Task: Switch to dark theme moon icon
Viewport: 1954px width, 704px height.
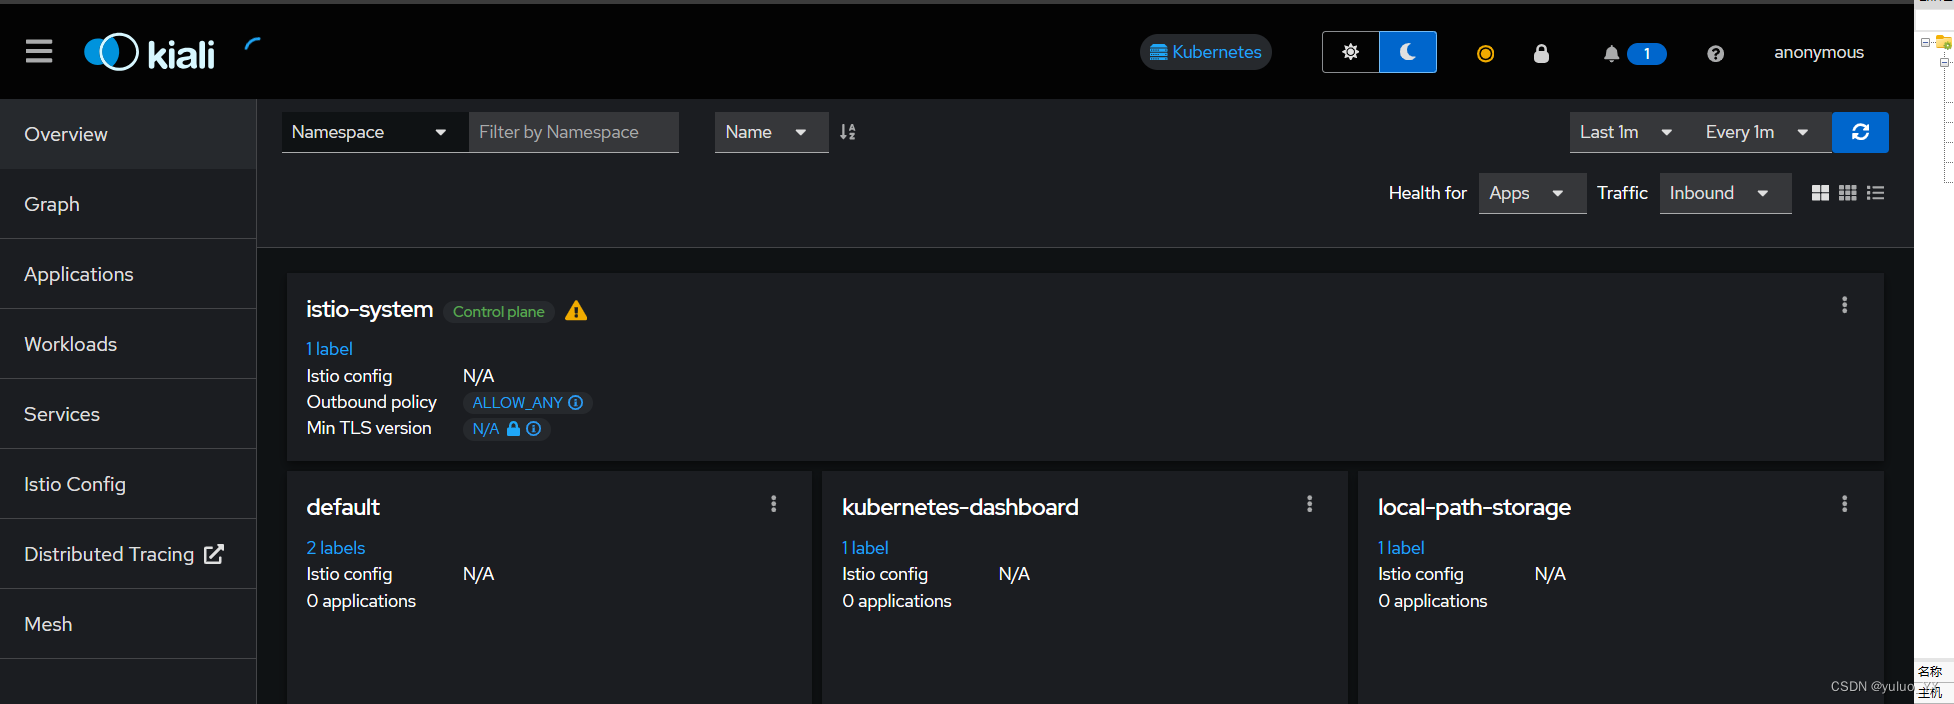Action: point(1408,52)
